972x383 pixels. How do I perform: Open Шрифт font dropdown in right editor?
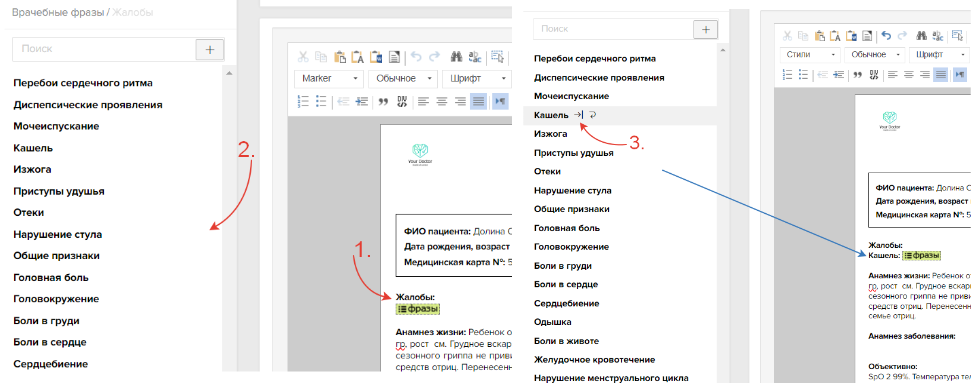coord(940,55)
